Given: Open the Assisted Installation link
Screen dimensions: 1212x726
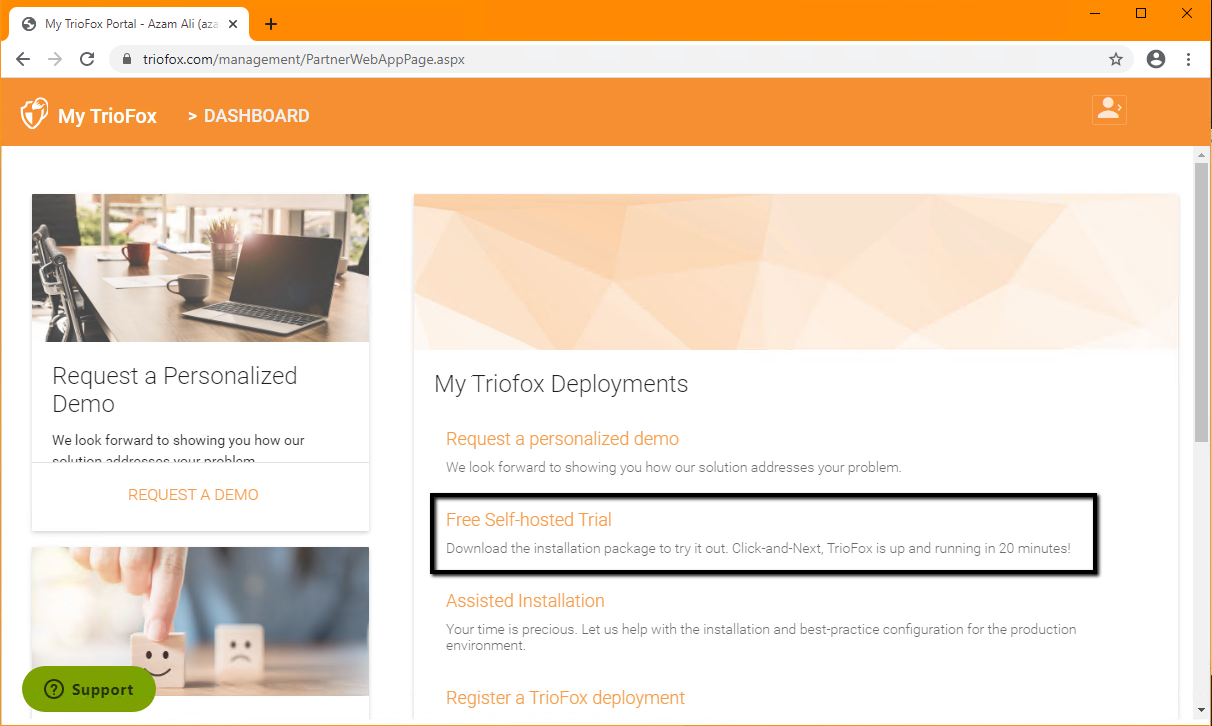Looking at the screenshot, I should click(x=525, y=601).
